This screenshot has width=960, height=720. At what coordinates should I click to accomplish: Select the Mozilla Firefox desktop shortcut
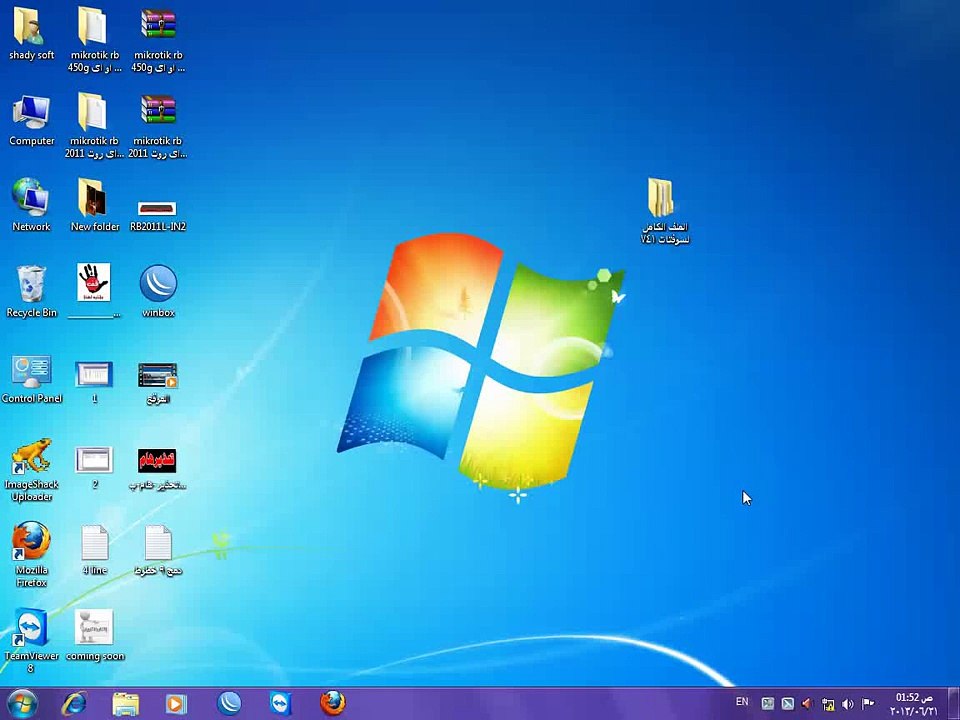(31, 541)
